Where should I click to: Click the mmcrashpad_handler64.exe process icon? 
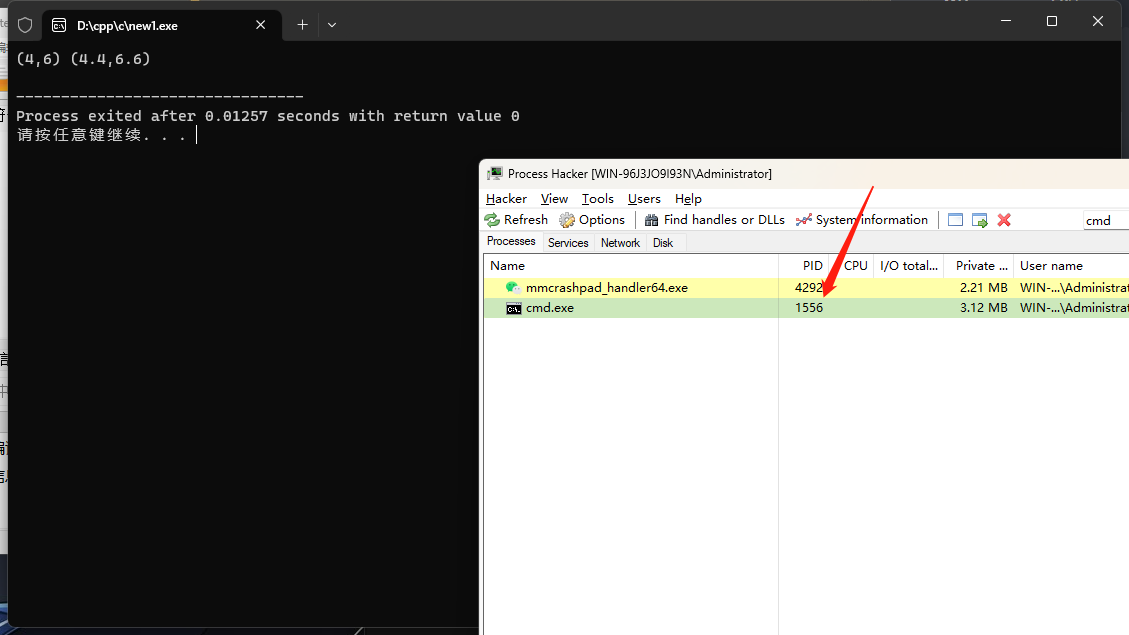[513, 287]
